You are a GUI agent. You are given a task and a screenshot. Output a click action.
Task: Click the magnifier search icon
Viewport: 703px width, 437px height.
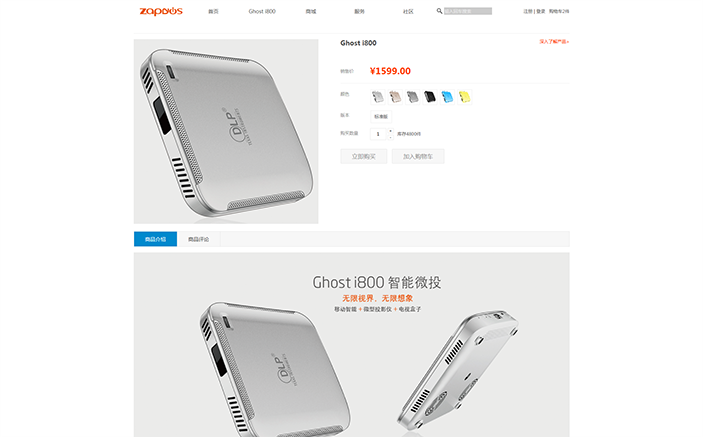point(439,11)
